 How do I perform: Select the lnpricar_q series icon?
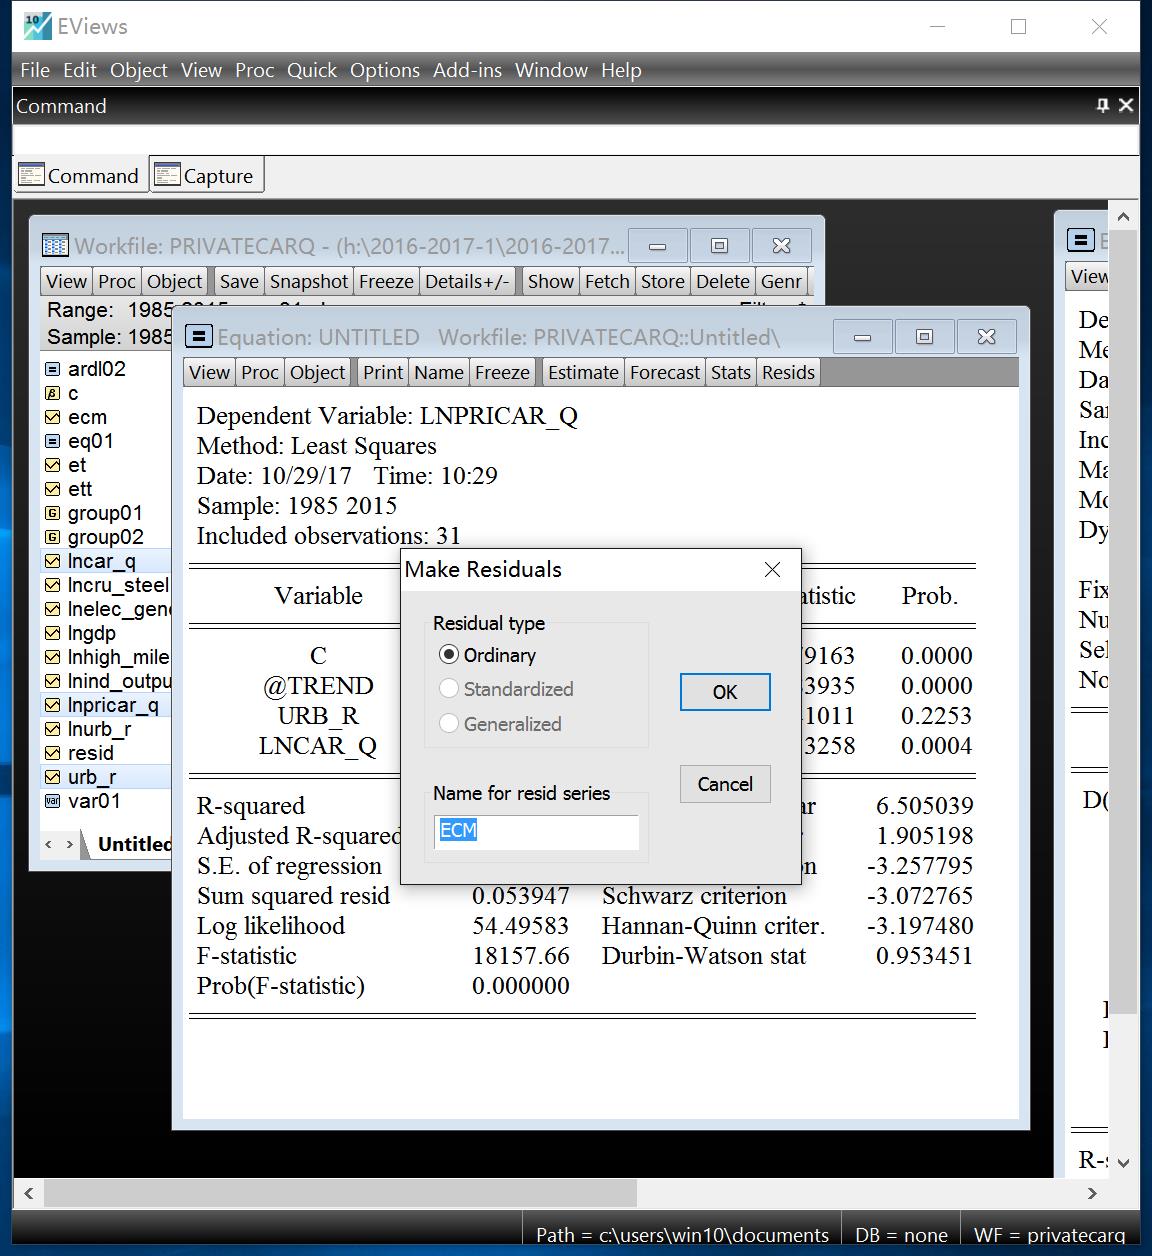click(x=53, y=705)
